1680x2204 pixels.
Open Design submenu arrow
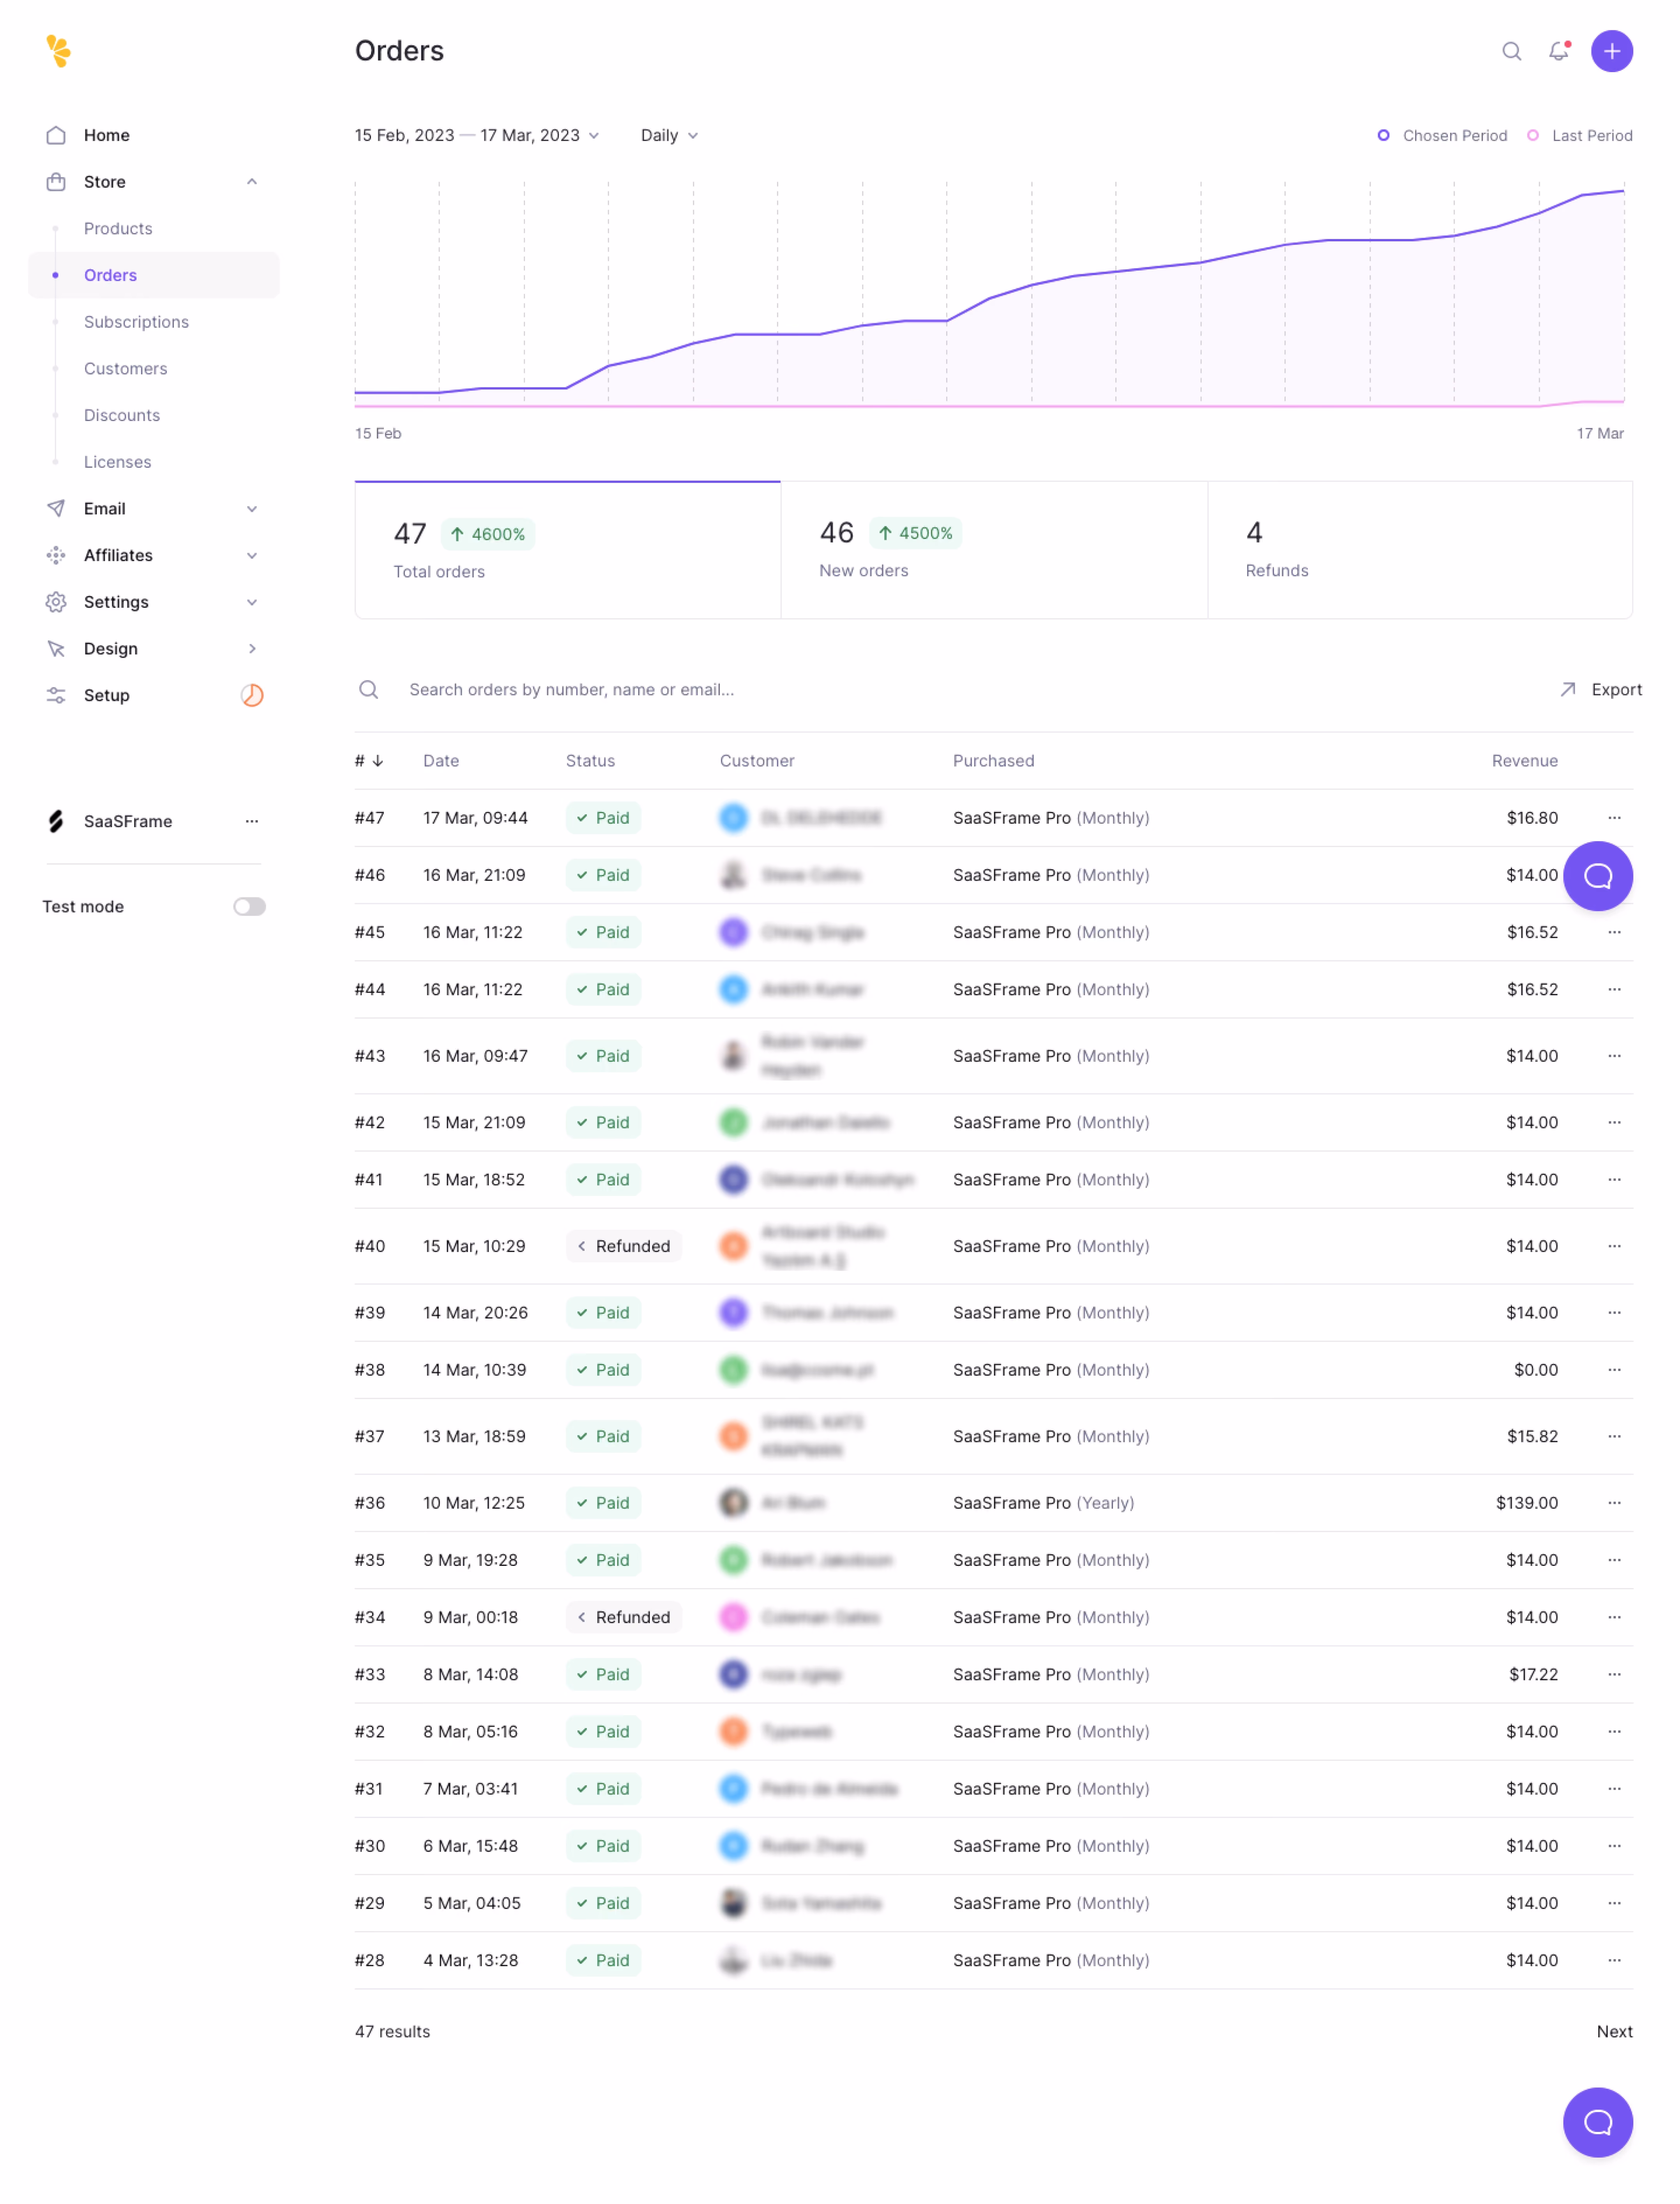[252, 649]
